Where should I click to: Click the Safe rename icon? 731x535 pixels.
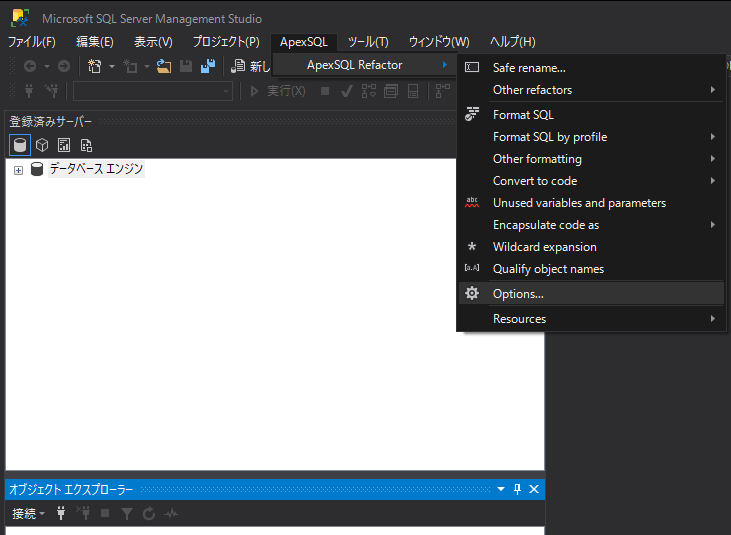[472, 68]
